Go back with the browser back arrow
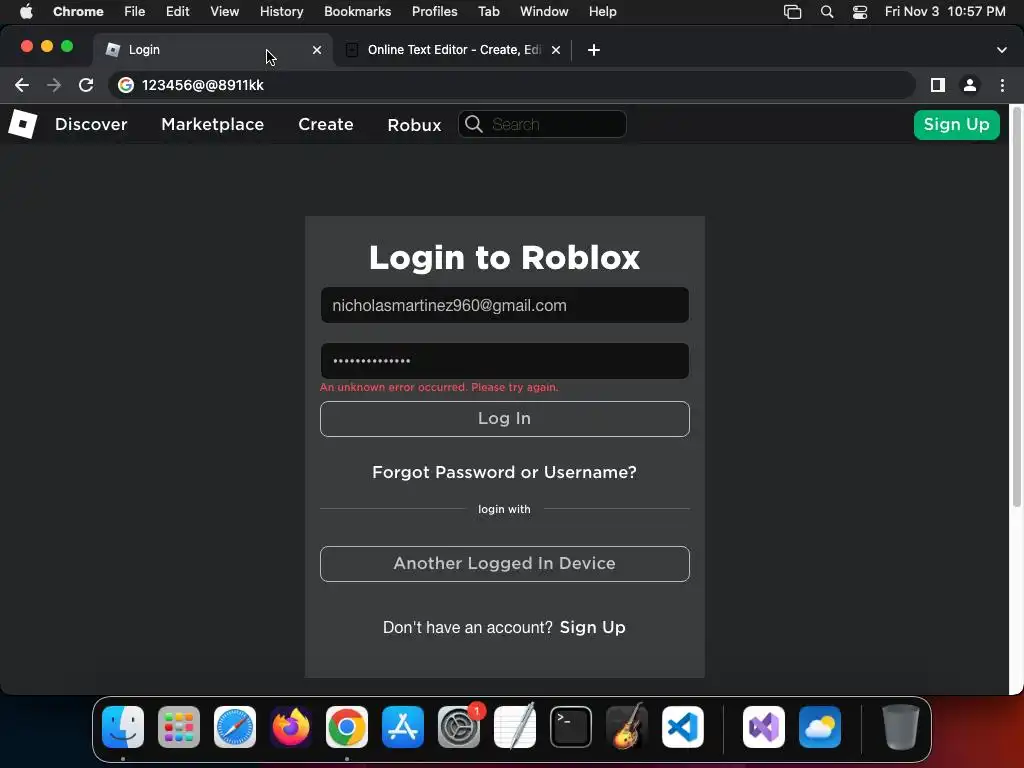 [x=22, y=85]
